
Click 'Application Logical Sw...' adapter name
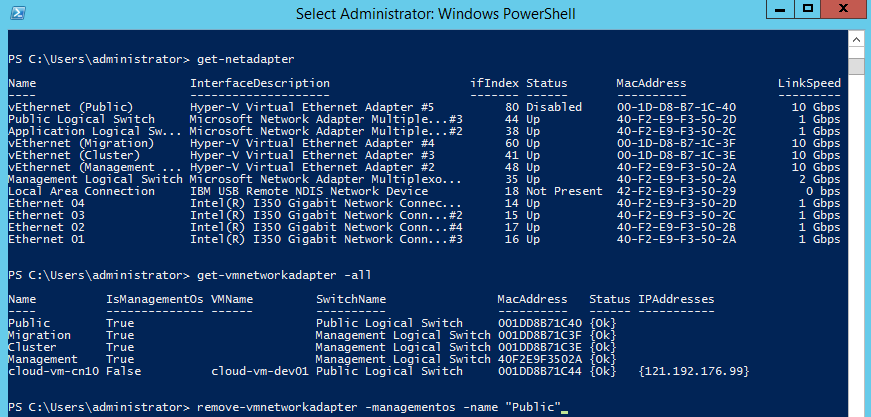pyautogui.click(x=94, y=131)
